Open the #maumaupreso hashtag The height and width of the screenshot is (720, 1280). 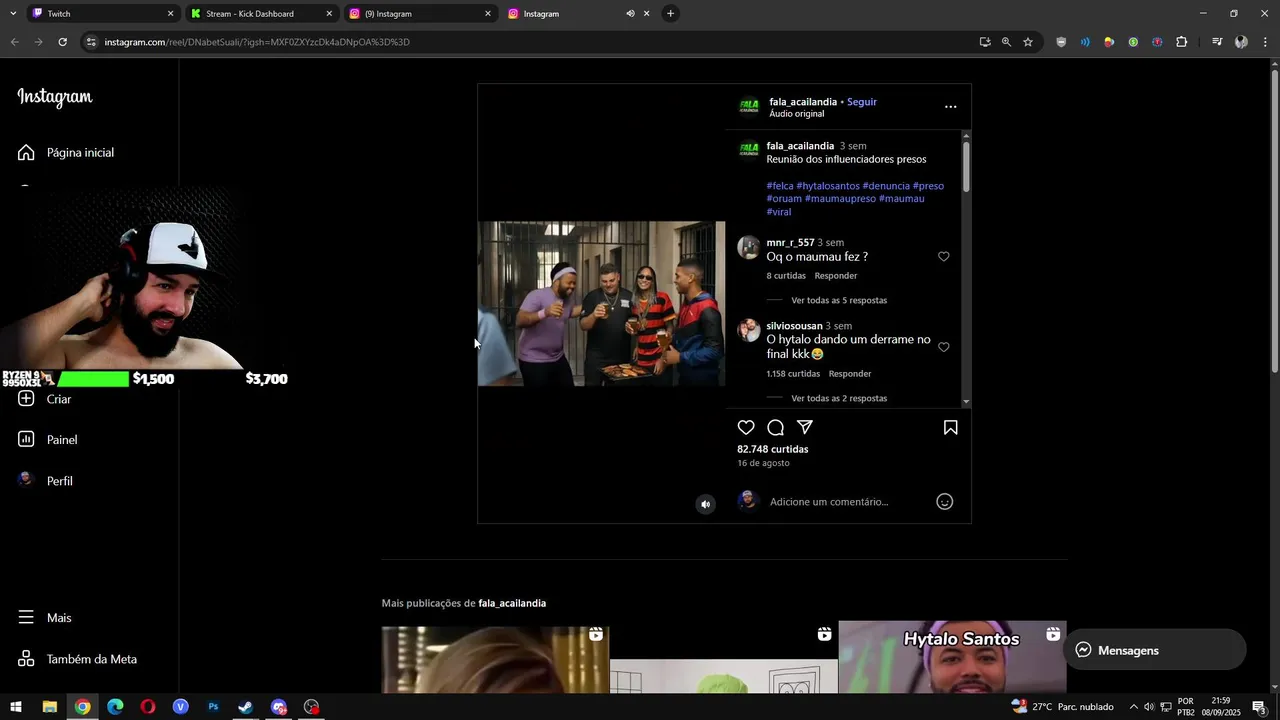coord(840,199)
